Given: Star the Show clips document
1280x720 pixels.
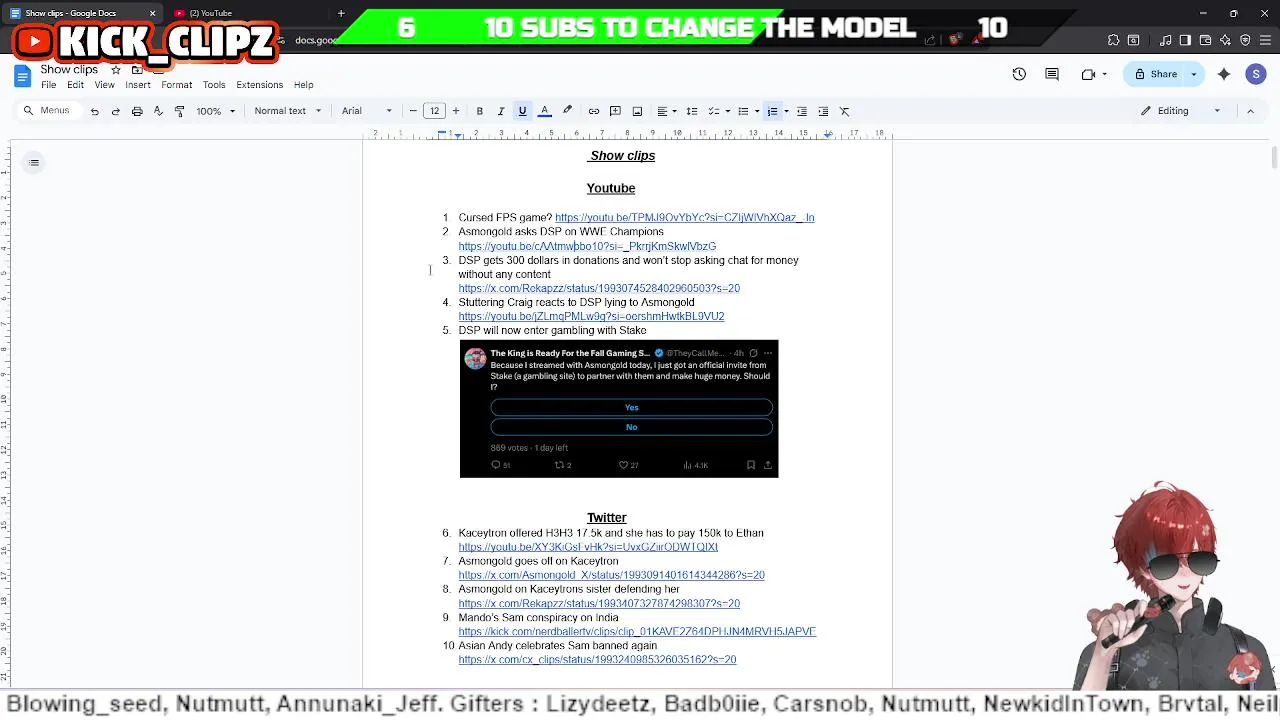Looking at the screenshot, I should click(x=116, y=69).
